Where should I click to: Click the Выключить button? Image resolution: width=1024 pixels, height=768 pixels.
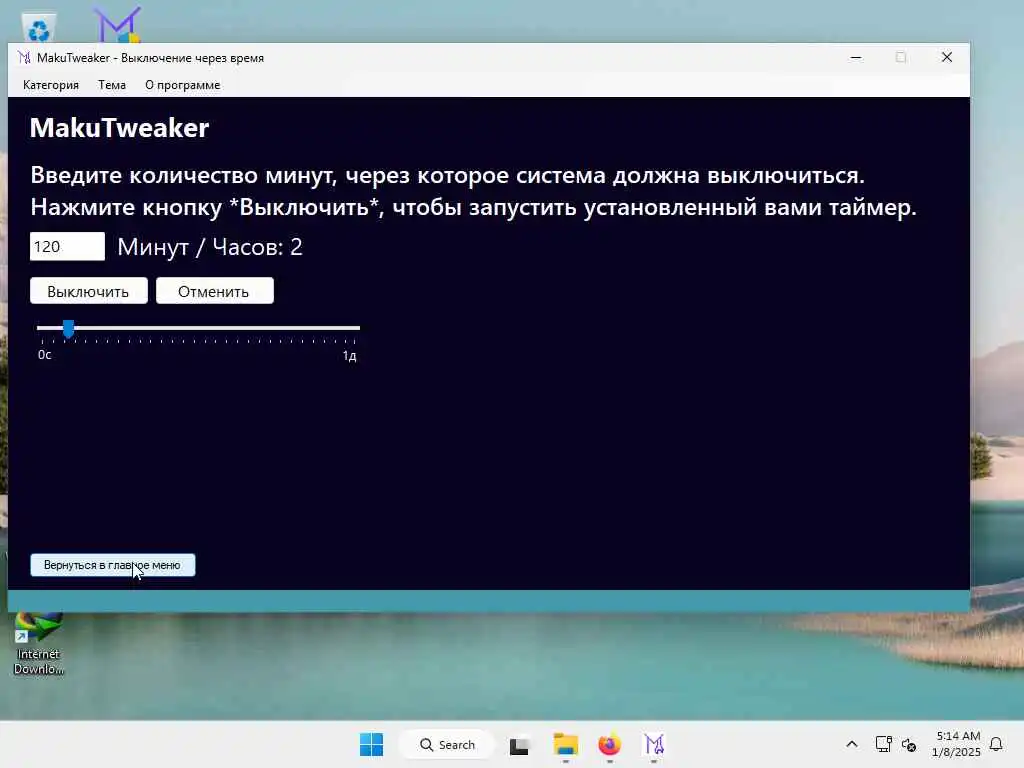coord(89,291)
